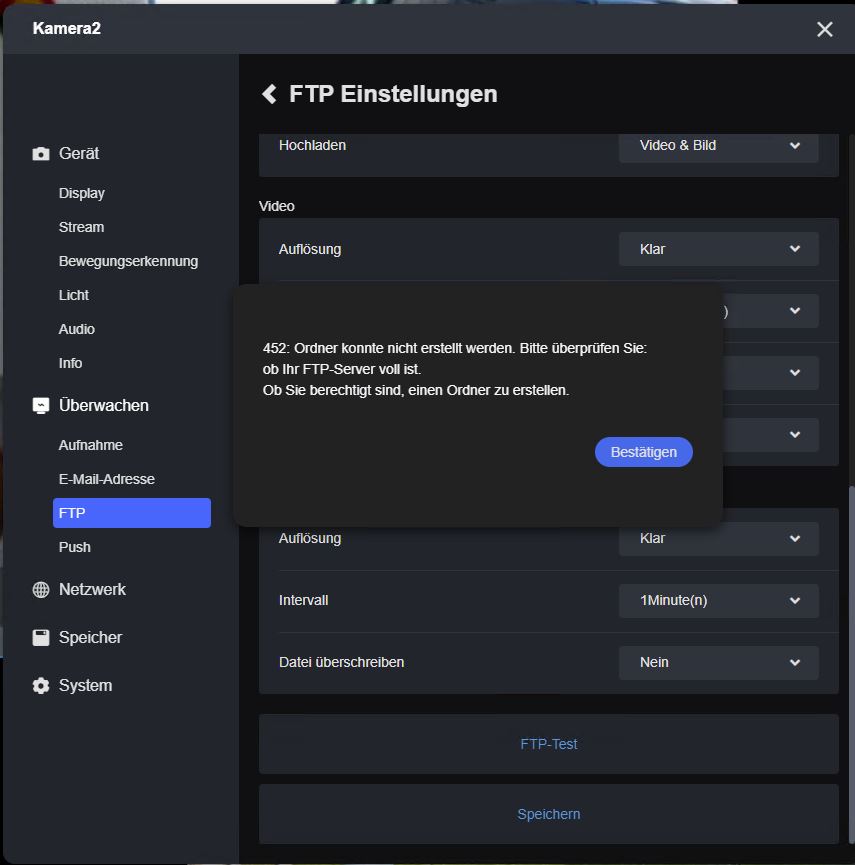The width and height of the screenshot is (855, 865).
Task: Go back using the FTP Einstellungen arrow
Action: click(x=269, y=94)
